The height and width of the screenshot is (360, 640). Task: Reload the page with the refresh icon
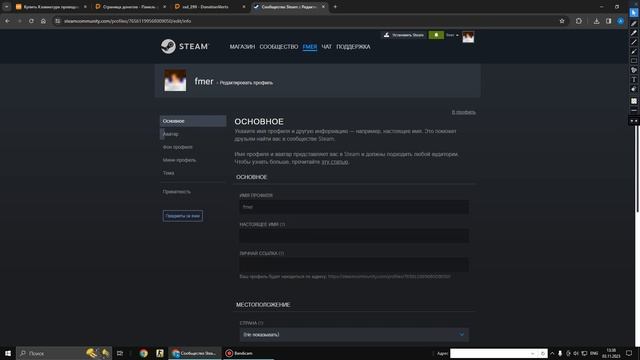[x=31, y=21]
